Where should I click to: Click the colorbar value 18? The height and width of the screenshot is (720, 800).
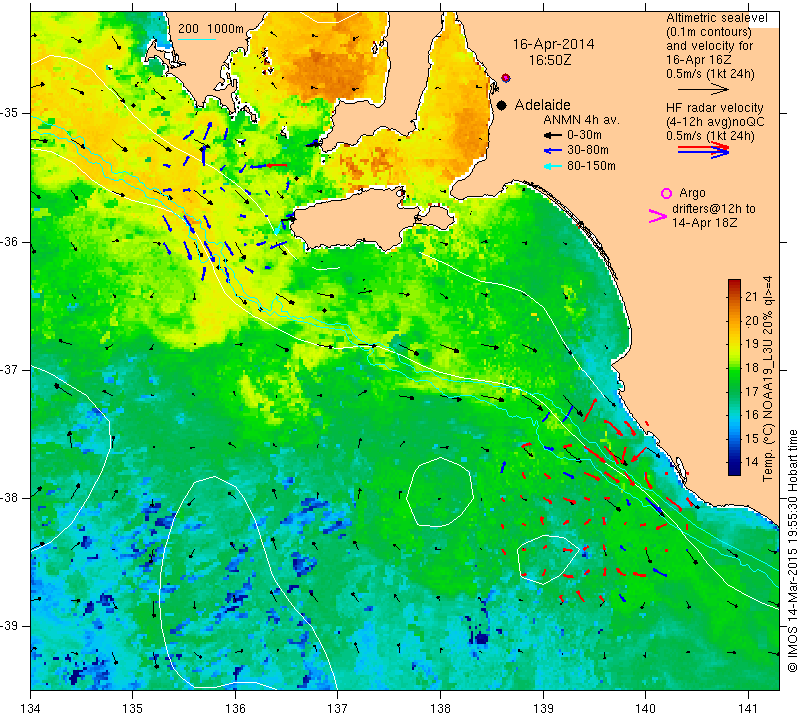point(752,367)
